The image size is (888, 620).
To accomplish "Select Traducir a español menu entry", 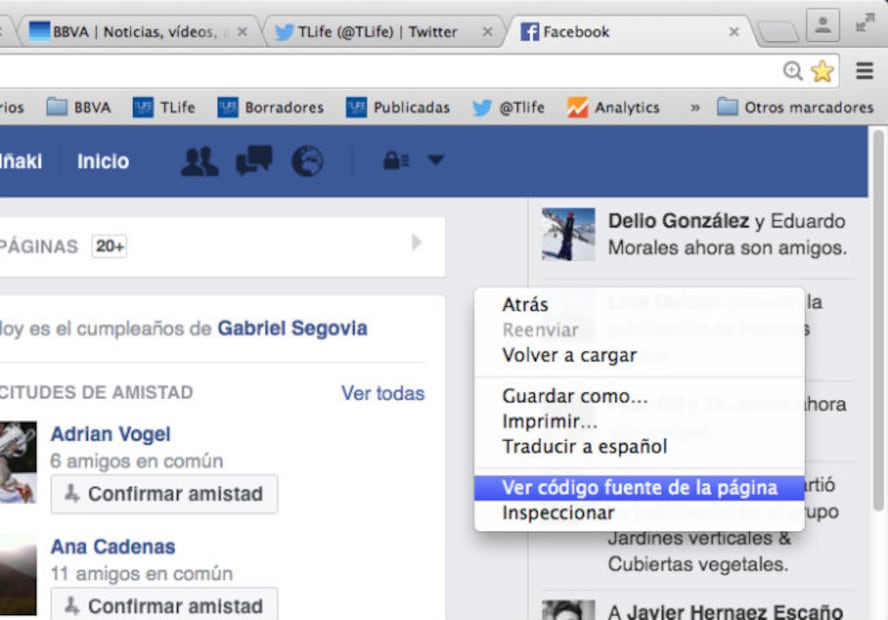I will pyautogui.click(x=584, y=447).
